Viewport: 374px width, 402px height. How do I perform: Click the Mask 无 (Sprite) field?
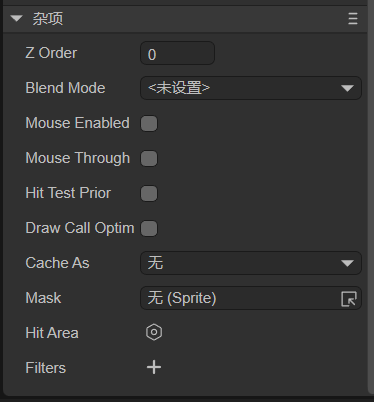click(251, 298)
